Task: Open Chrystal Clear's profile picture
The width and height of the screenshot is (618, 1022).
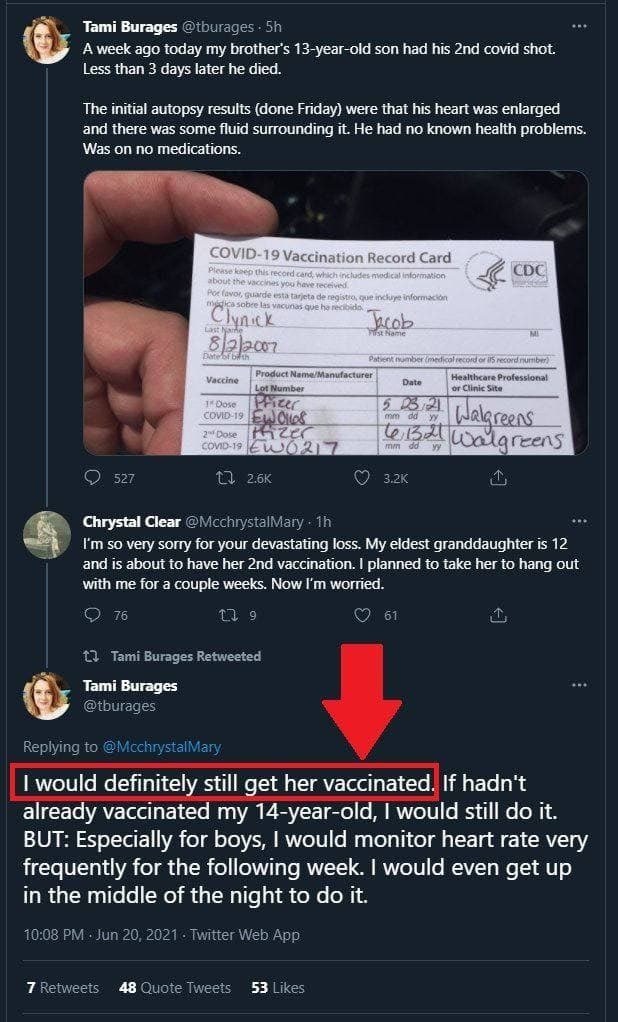Action: (47, 535)
